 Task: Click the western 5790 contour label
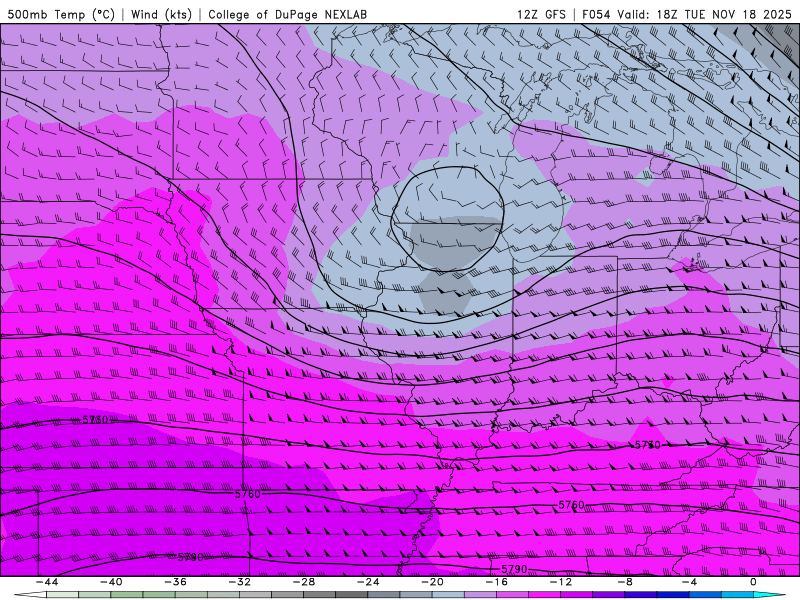click(x=191, y=557)
